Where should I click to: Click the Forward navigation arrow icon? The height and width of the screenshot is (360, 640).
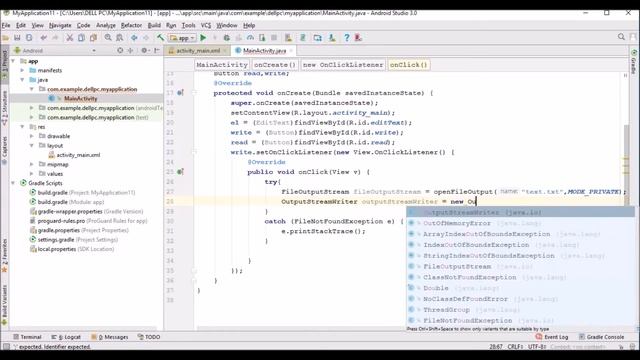tap(146, 38)
